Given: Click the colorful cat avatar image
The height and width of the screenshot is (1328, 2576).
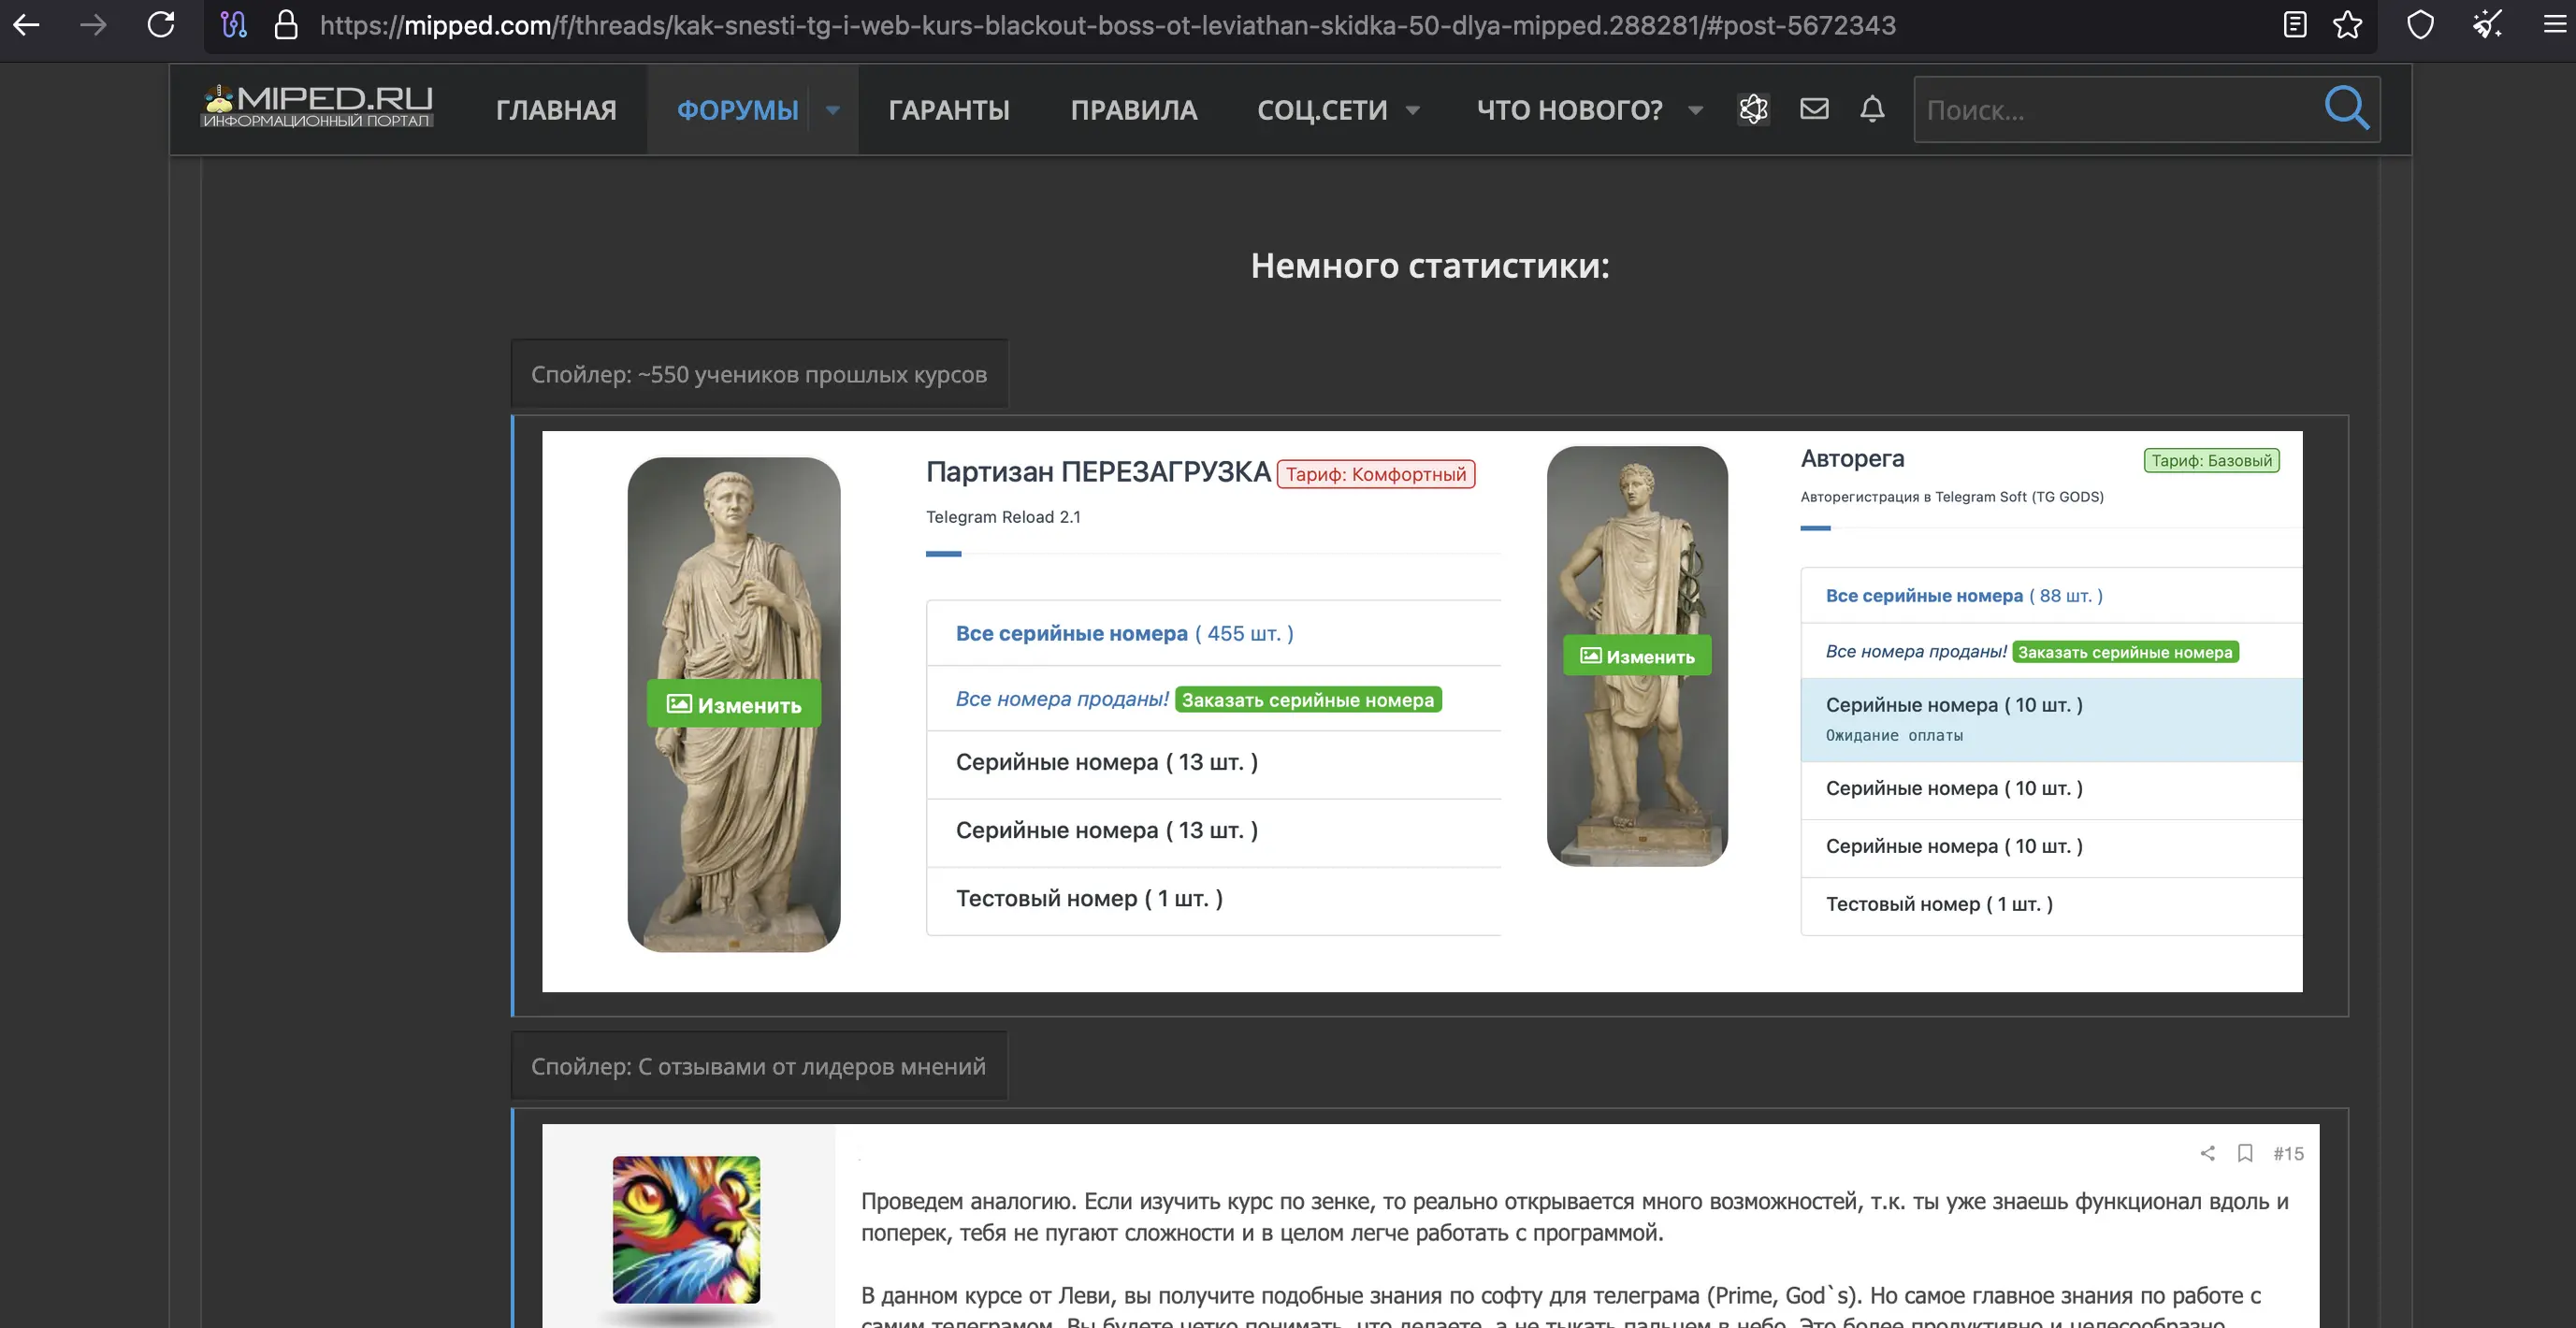Looking at the screenshot, I should (x=686, y=1229).
